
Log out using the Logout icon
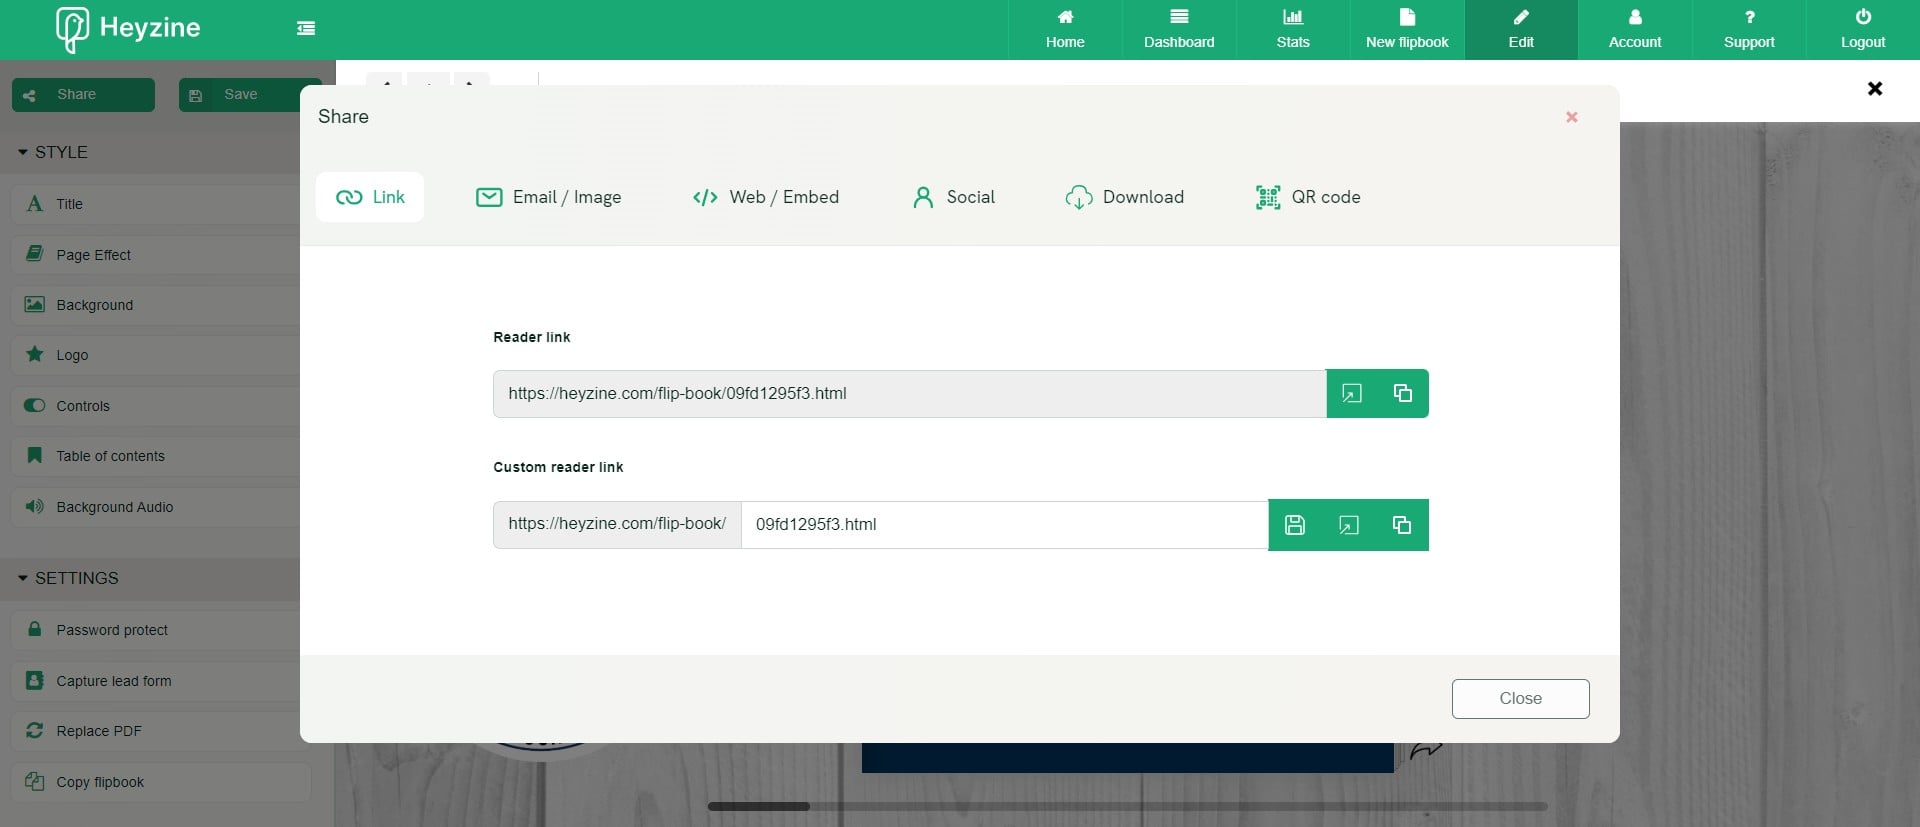tap(1863, 30)
